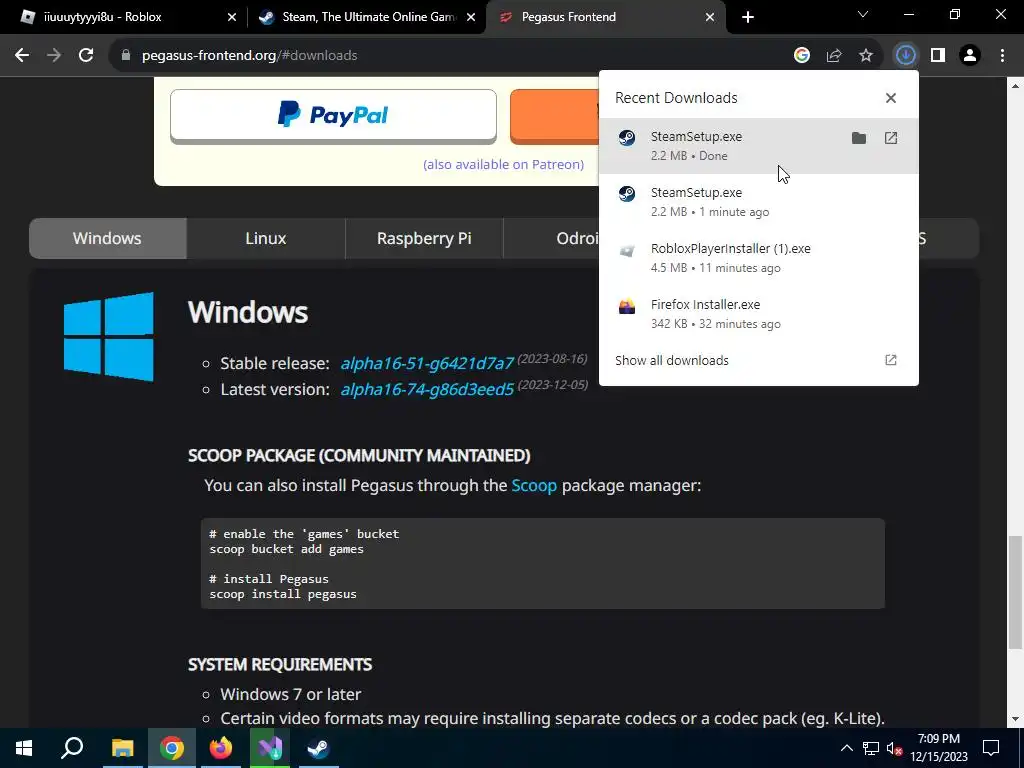Viewport: 1024px width, 768px height.
Task: Select the SteamSetup.exe download from 1 minute ago
Action: 758,202
